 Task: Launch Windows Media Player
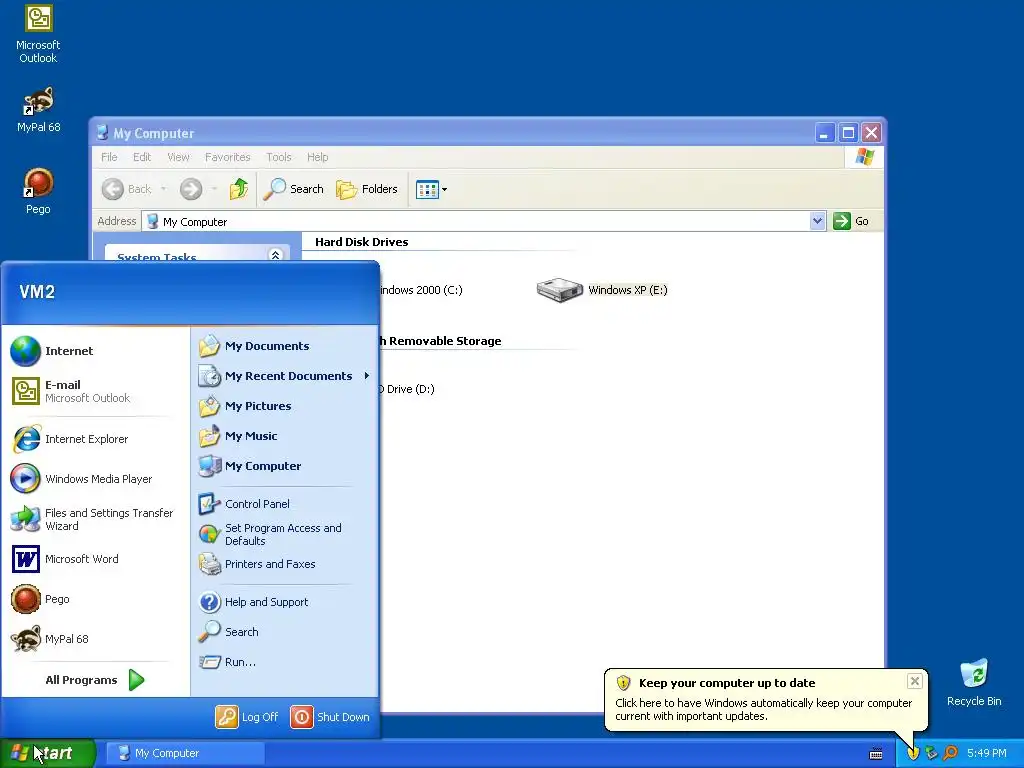[95, 479]
